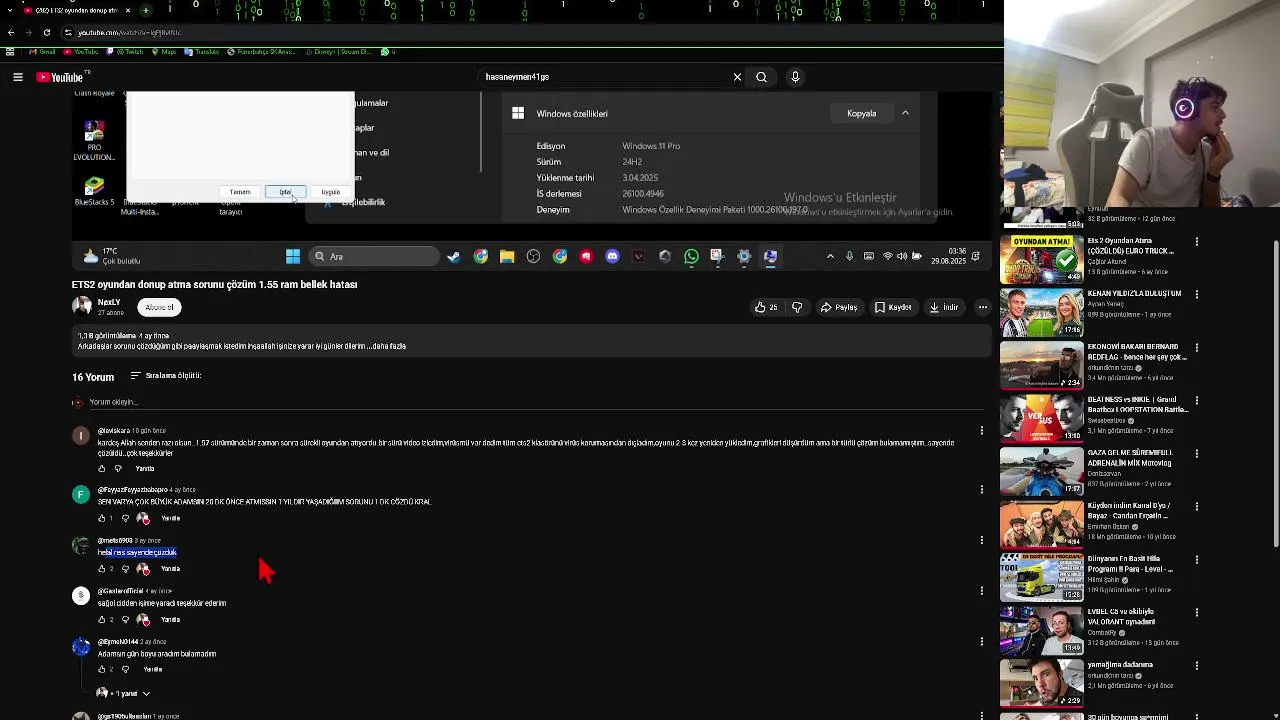Share the video with Paylaş

pos(839,307)
